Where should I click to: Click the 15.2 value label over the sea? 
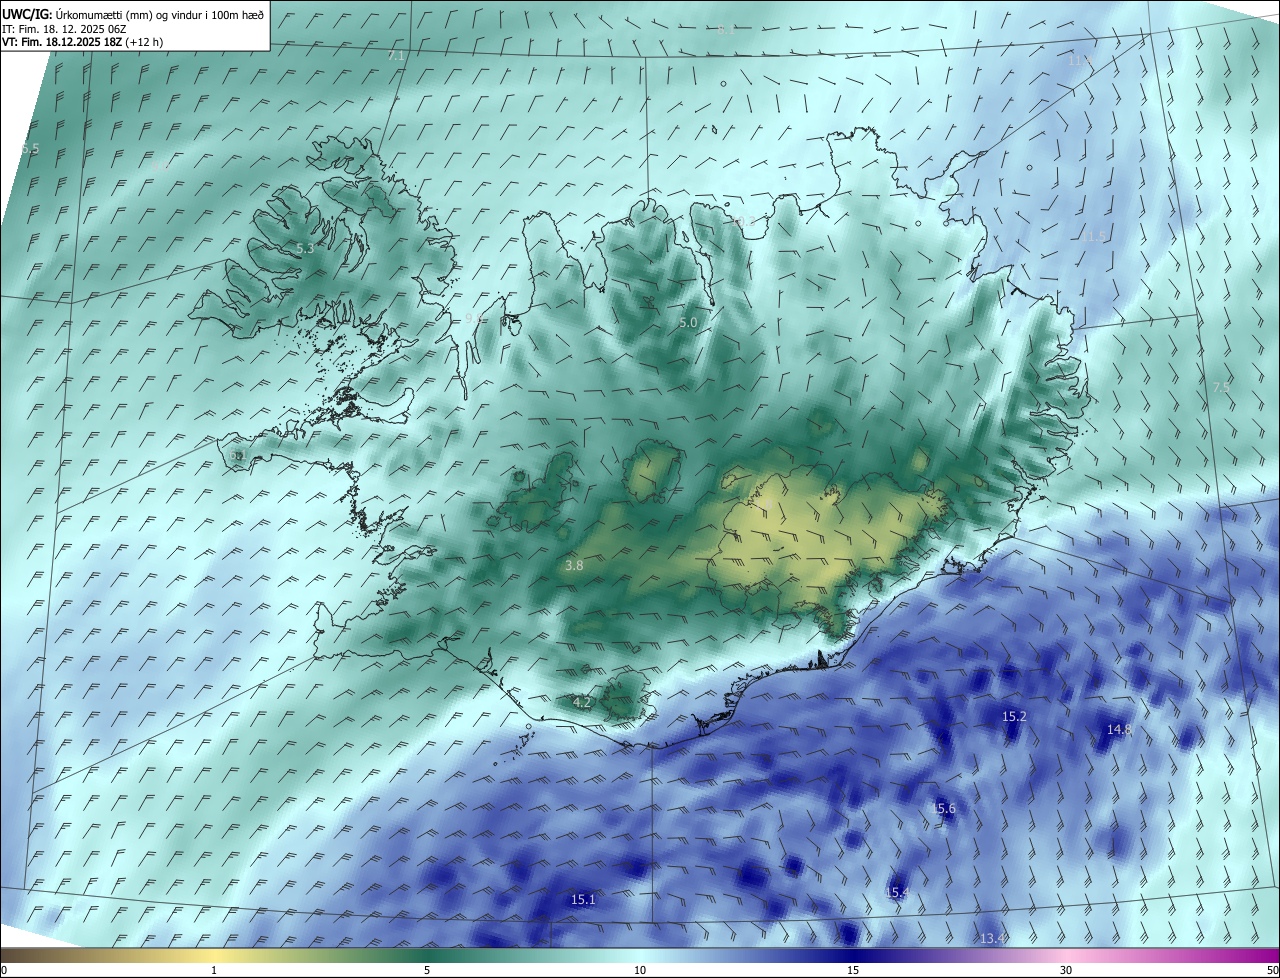coord(1014,716)
